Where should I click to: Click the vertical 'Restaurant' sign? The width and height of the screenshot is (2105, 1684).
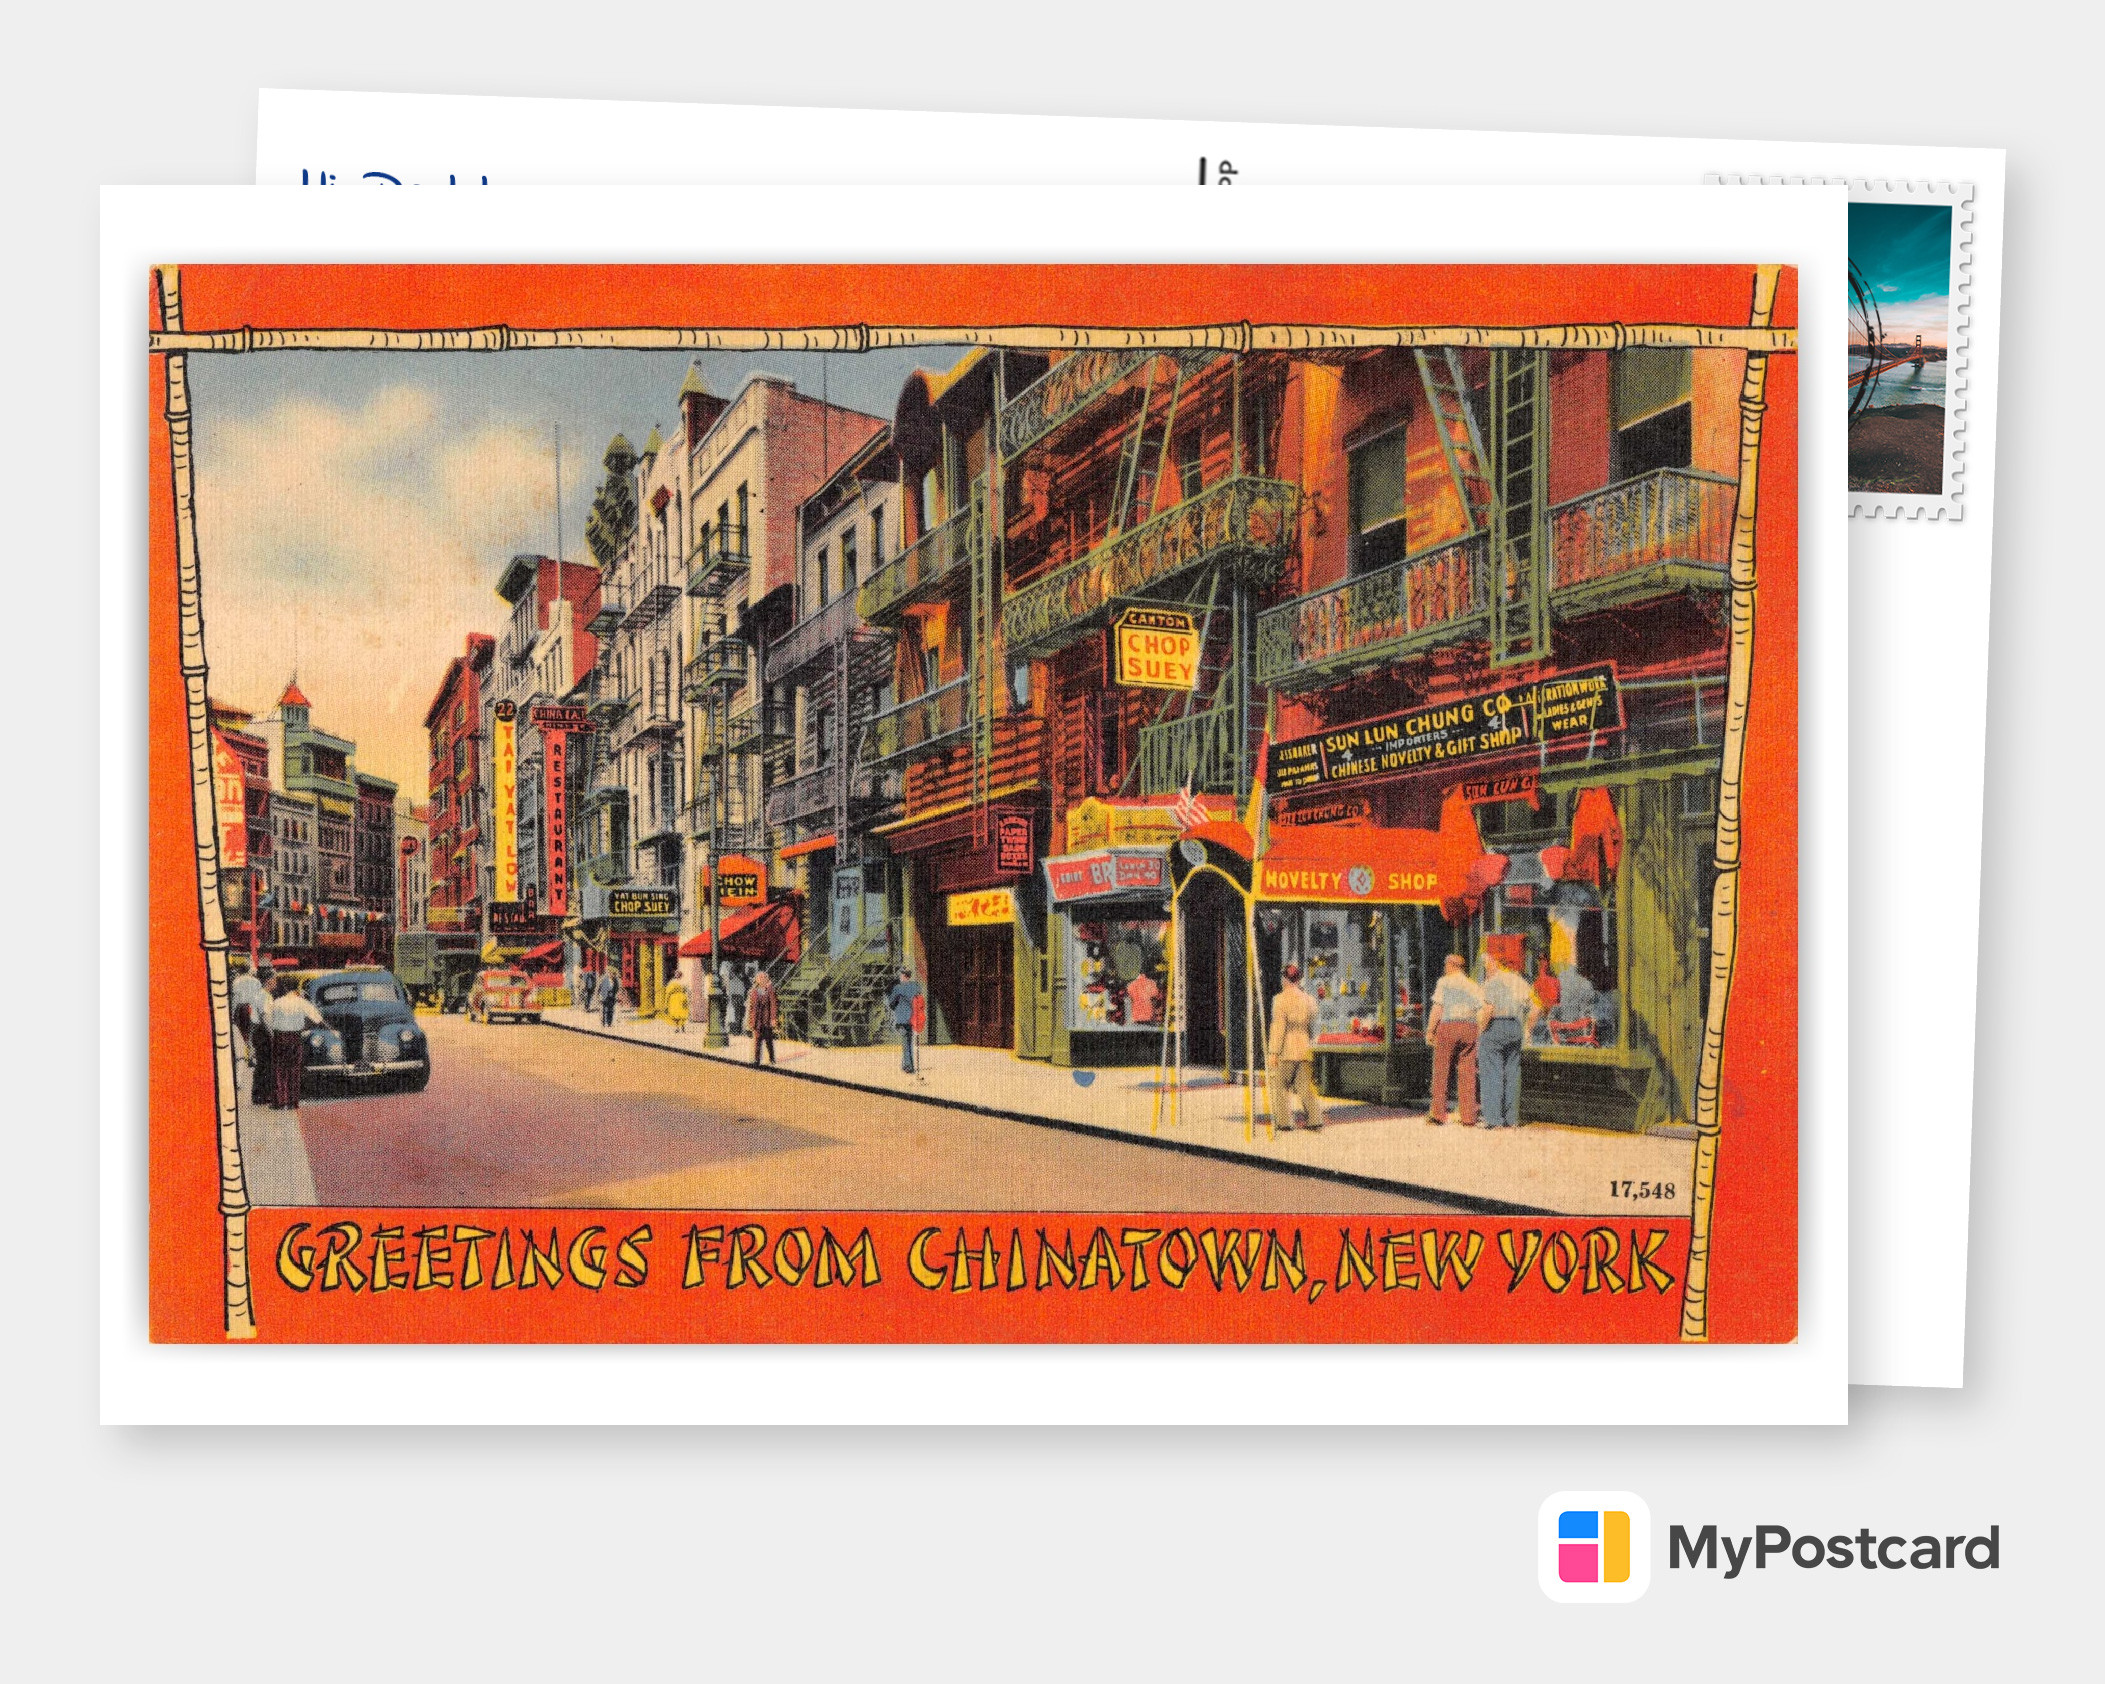pos(556,820)
